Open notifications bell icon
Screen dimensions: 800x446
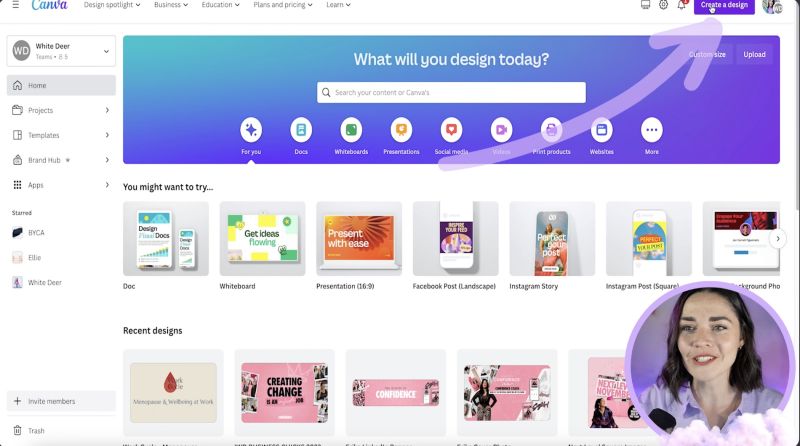[682, 5]
